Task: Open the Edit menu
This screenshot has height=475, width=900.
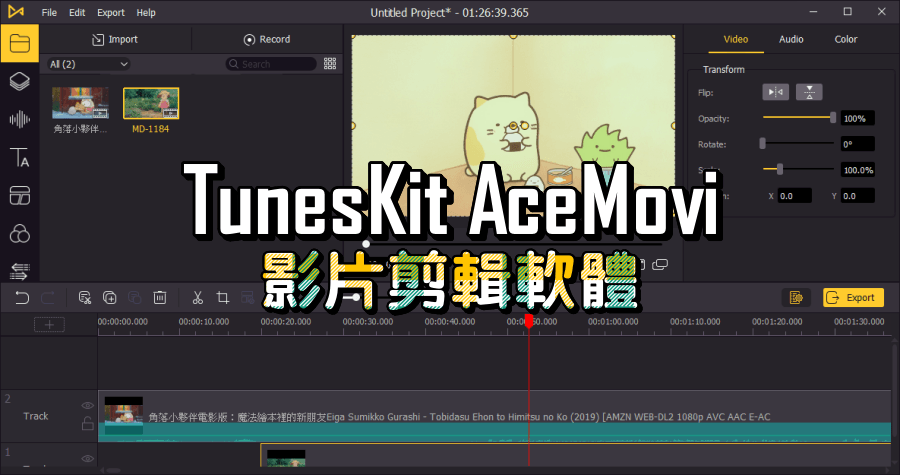Action: point(77,12)
